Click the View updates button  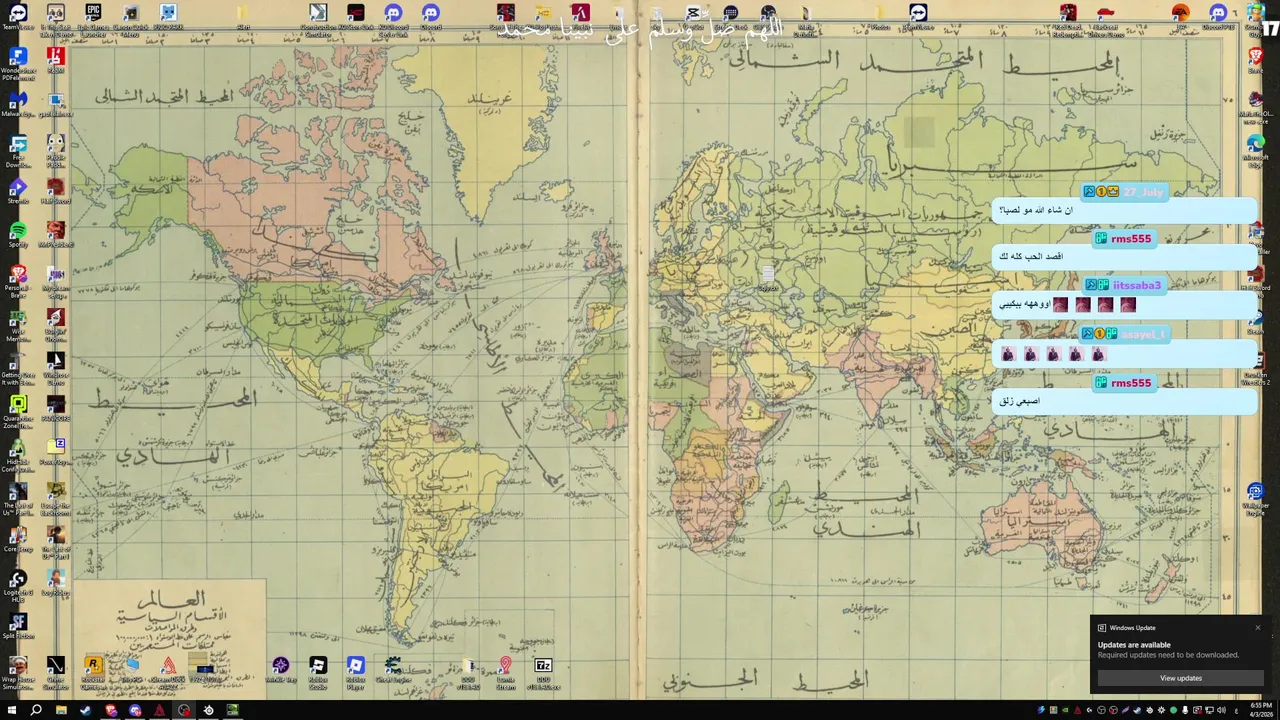pyautogui.click(x=1181, y=678)
